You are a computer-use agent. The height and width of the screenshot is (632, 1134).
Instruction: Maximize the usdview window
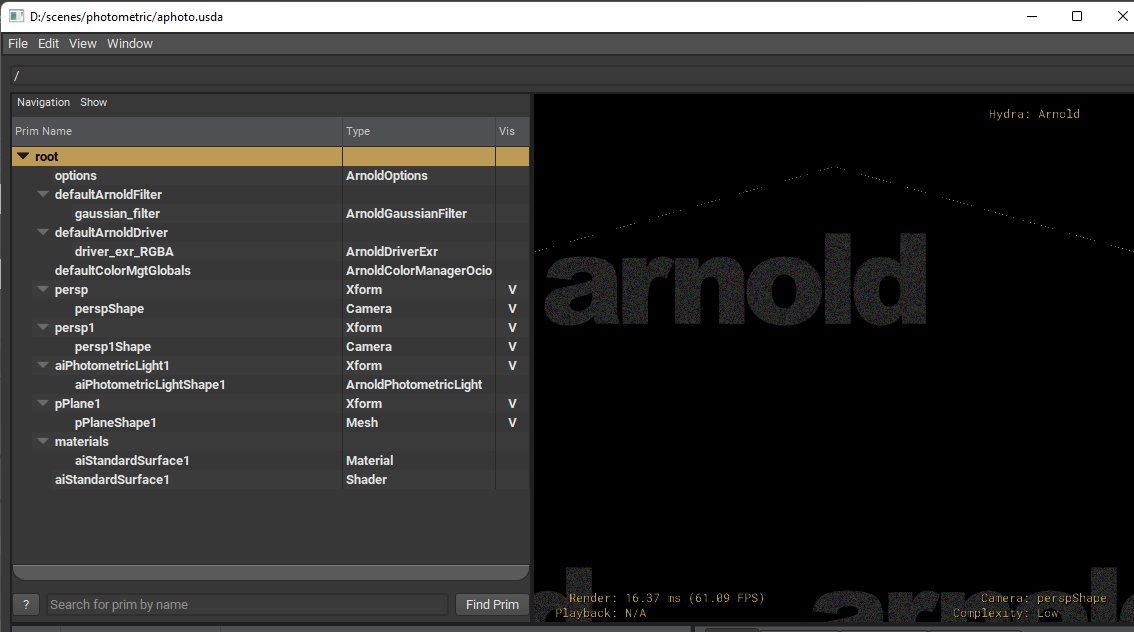(1077, 16)
